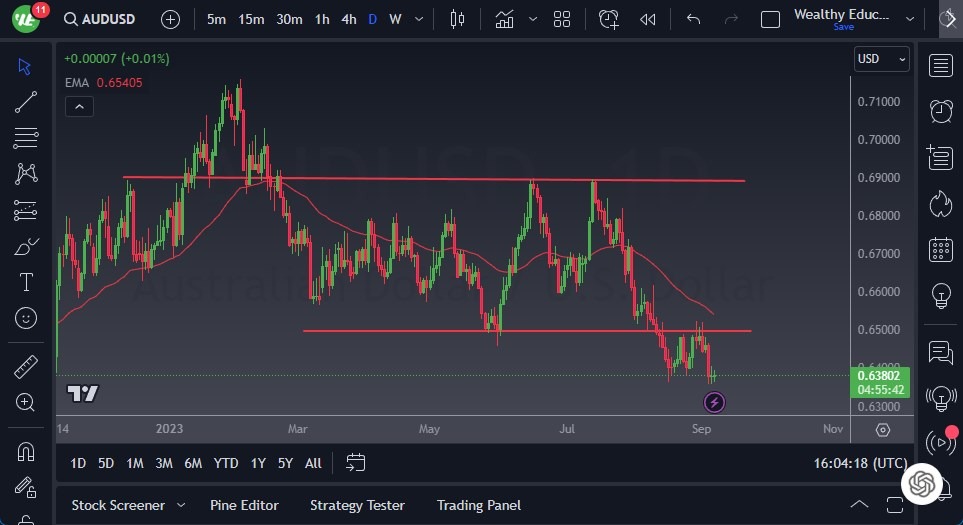Undo the last chart action

[x=693, y=20]
